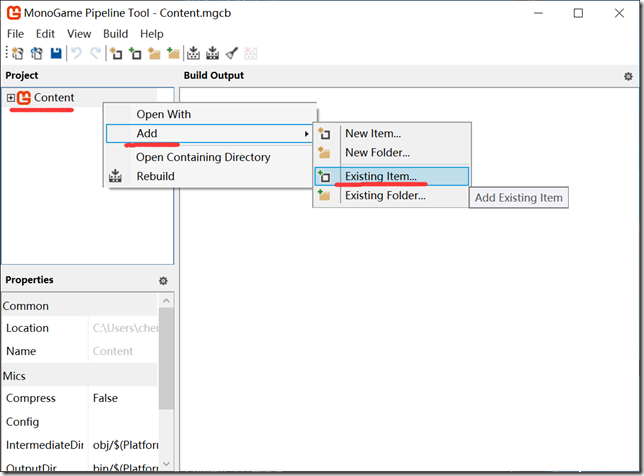Image resolution: width=644 pixels, height=476 pixels.
Task: Click the Compress property value False
Action: [105, 398]
